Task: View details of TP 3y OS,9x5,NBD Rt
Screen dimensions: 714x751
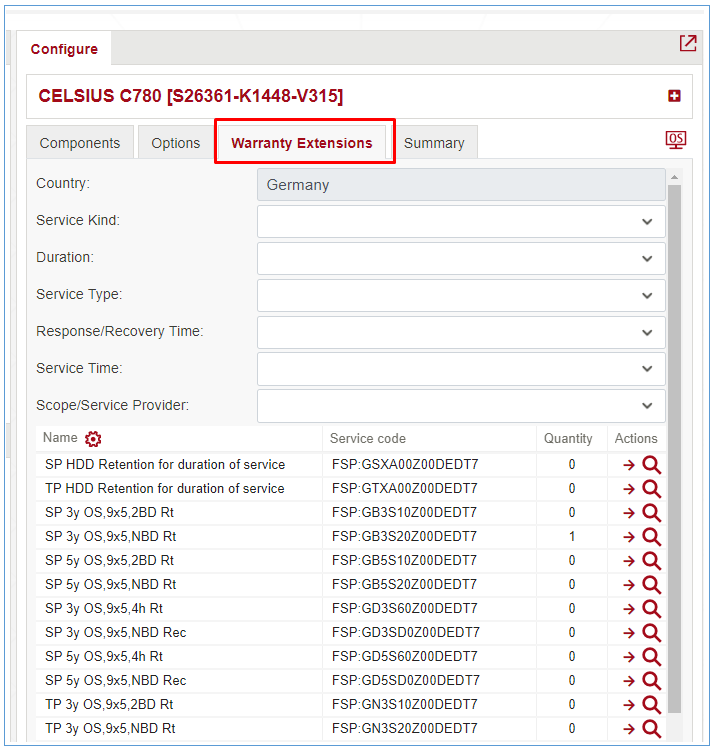Action: click(x=652, y=728)
